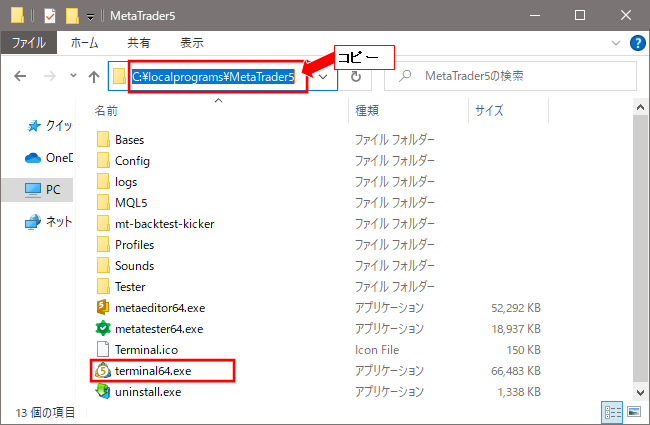Select ネットワーク in the navigation pane
The height and width of the screenshot is (425, 650).
click(x=49, y=221)
